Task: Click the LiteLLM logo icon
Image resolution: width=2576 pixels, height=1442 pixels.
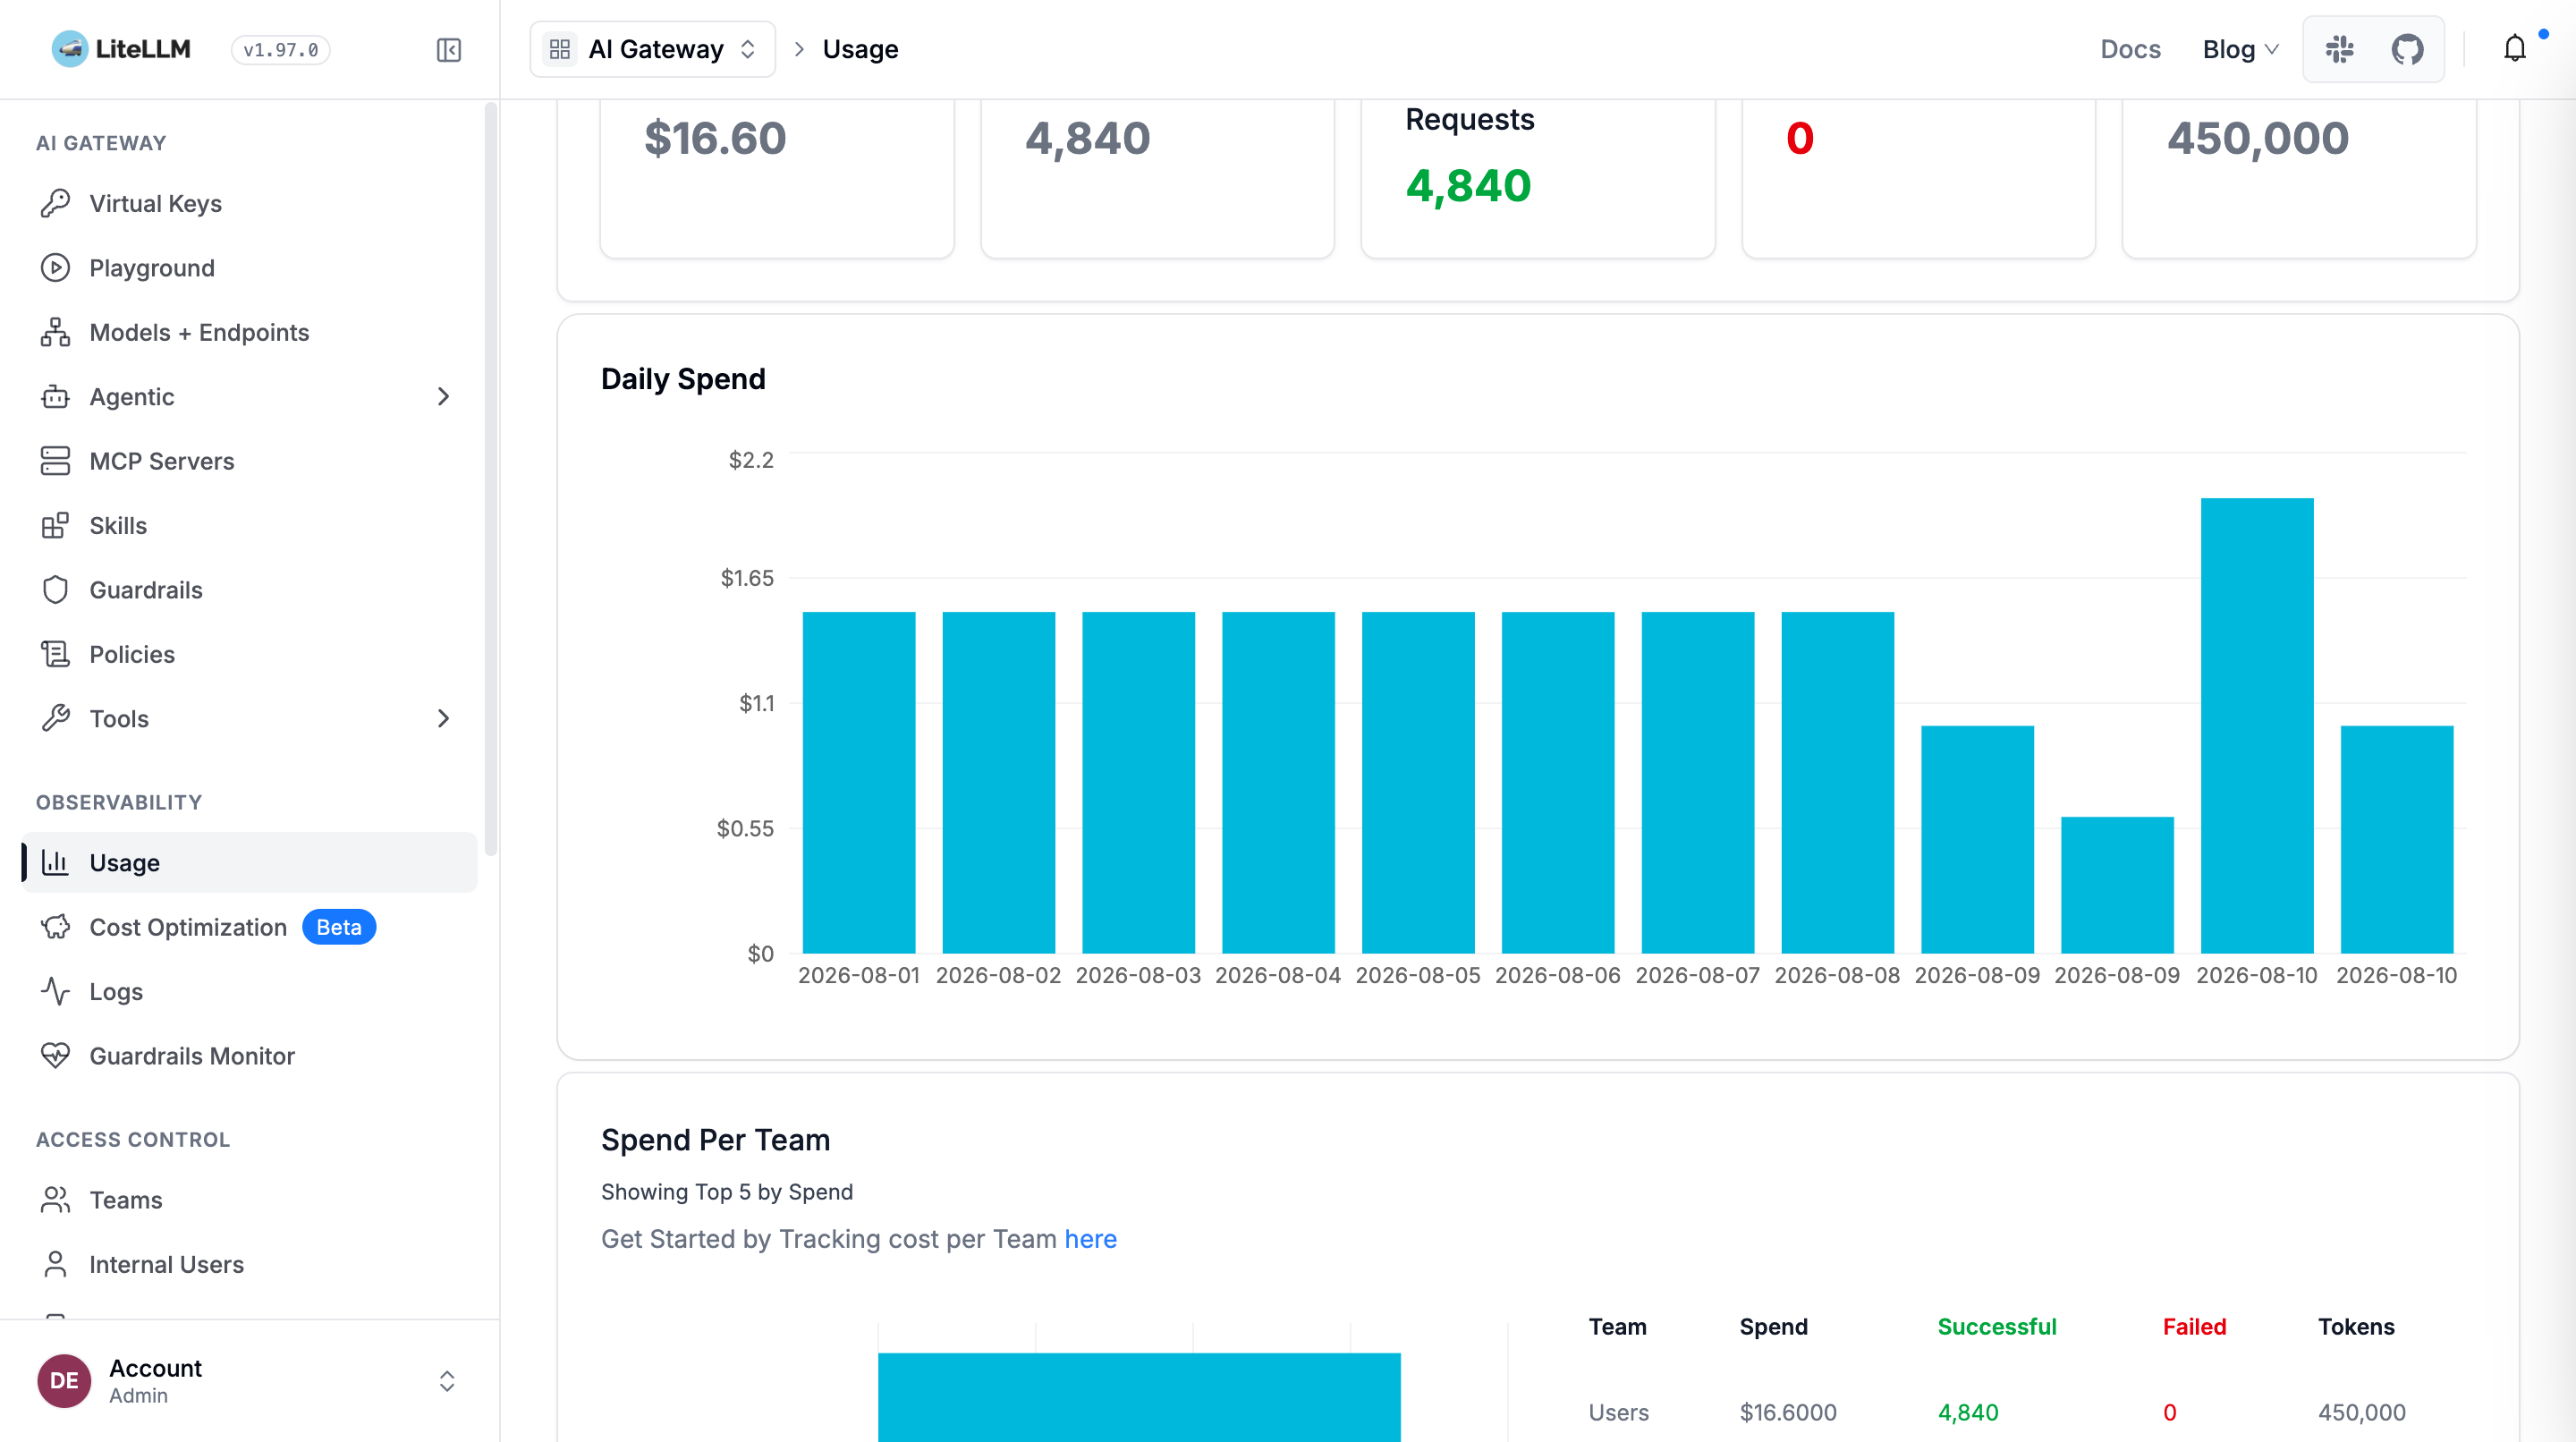Action: [69, 49]
